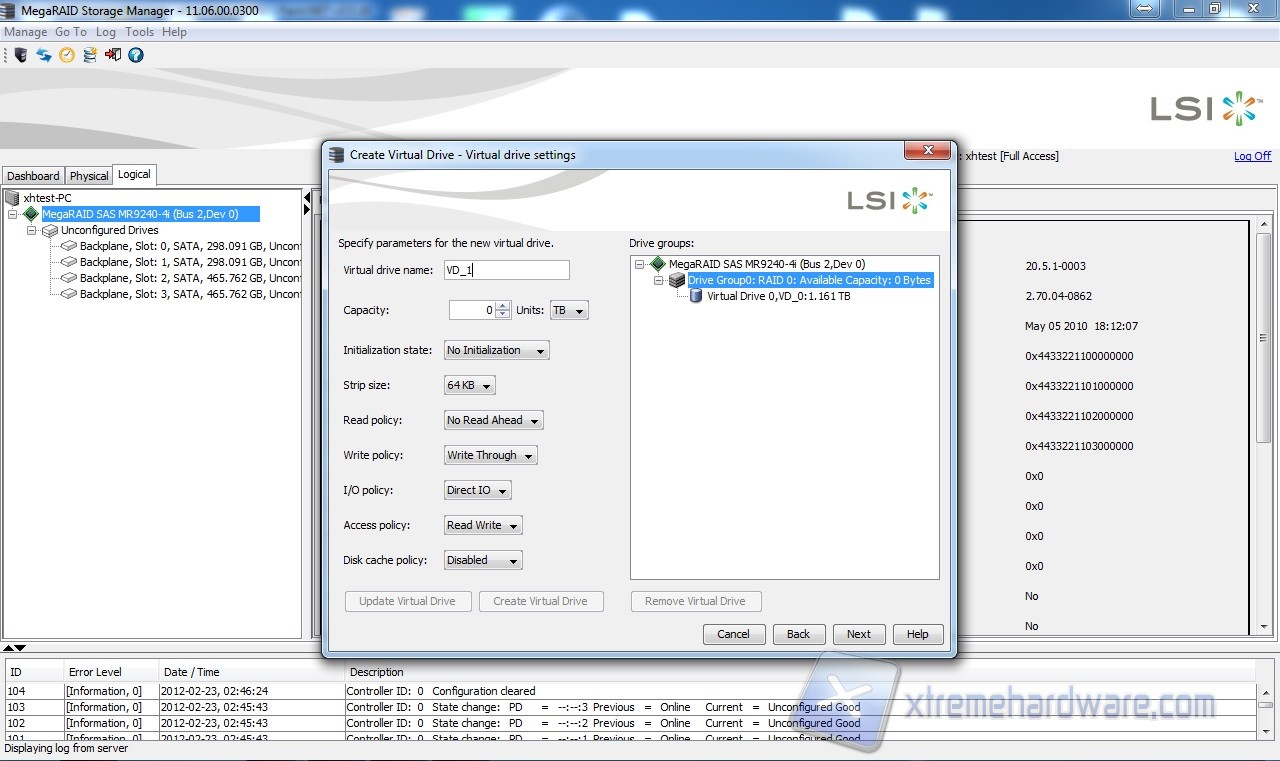Image resolution: width=1280 pixels, height=761 pixels.
Task: Collapse Drive Group0 node in drive groups
Action: point(659,281)
